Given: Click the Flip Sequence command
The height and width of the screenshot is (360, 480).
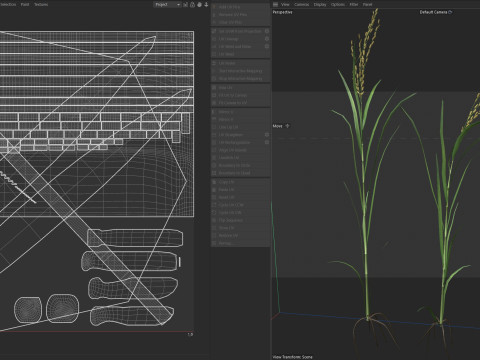Looking at the screenshot, I should point(240,220).
